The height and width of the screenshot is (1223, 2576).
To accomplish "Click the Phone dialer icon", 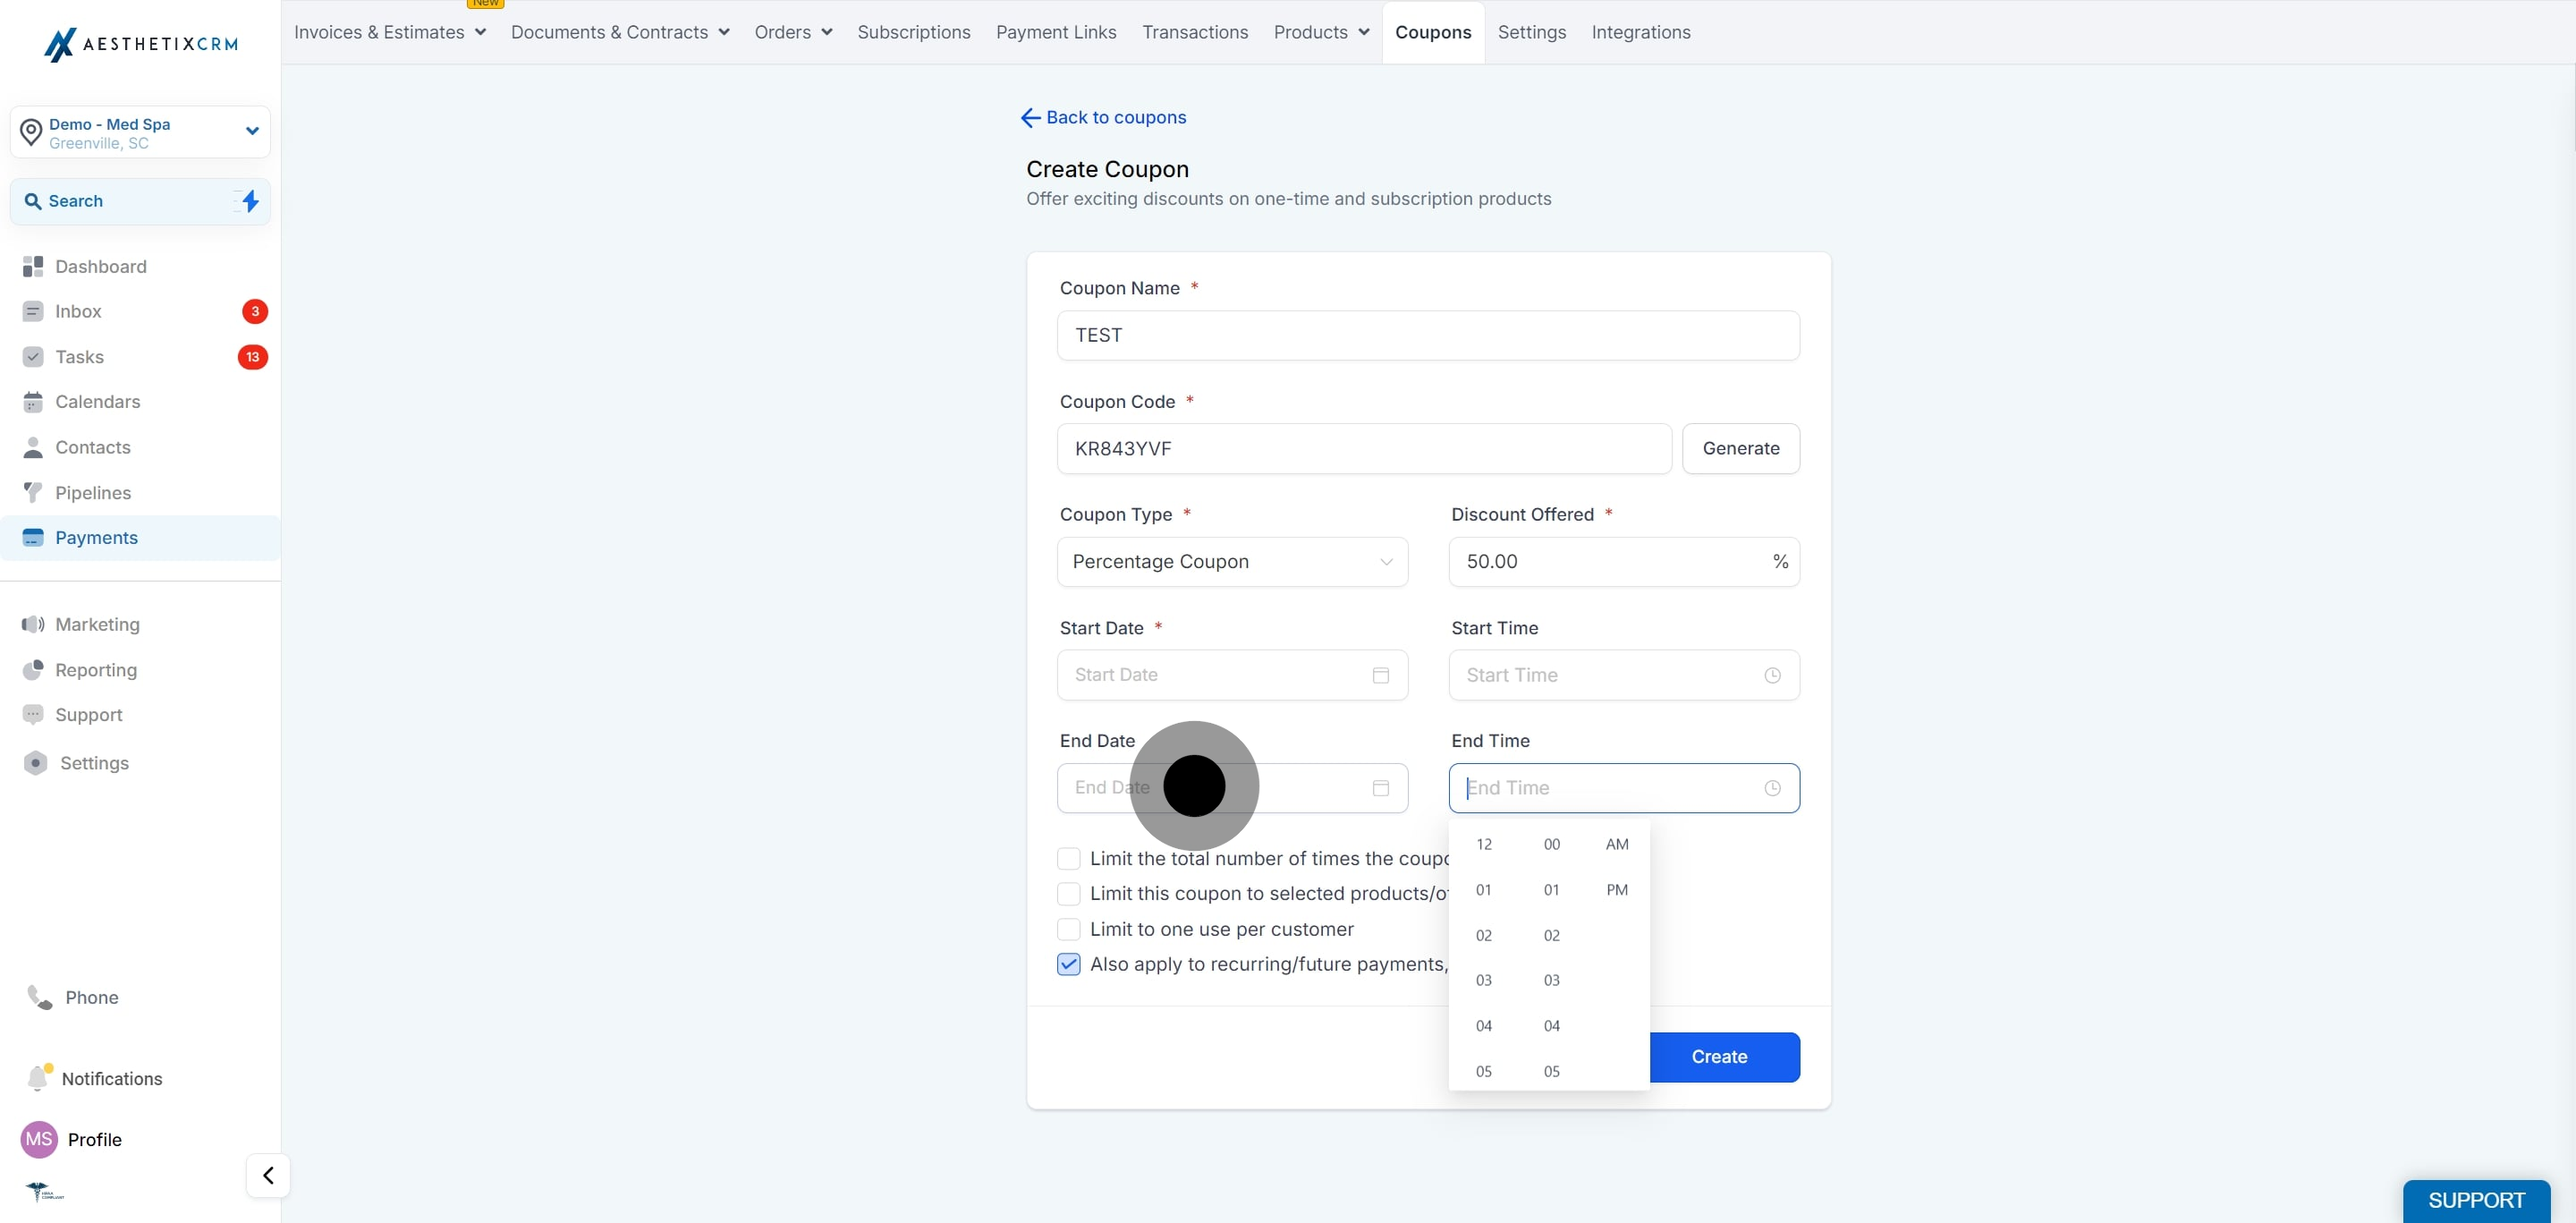I will point(39,997).
